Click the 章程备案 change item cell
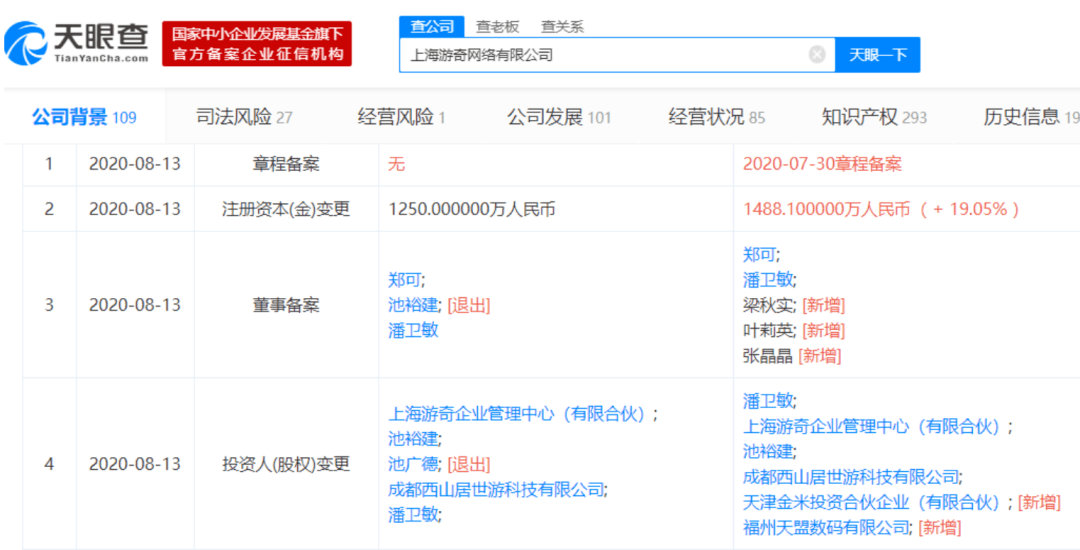Image resolution: width=1080 pixels, height=550 pixels. (286, 164)
